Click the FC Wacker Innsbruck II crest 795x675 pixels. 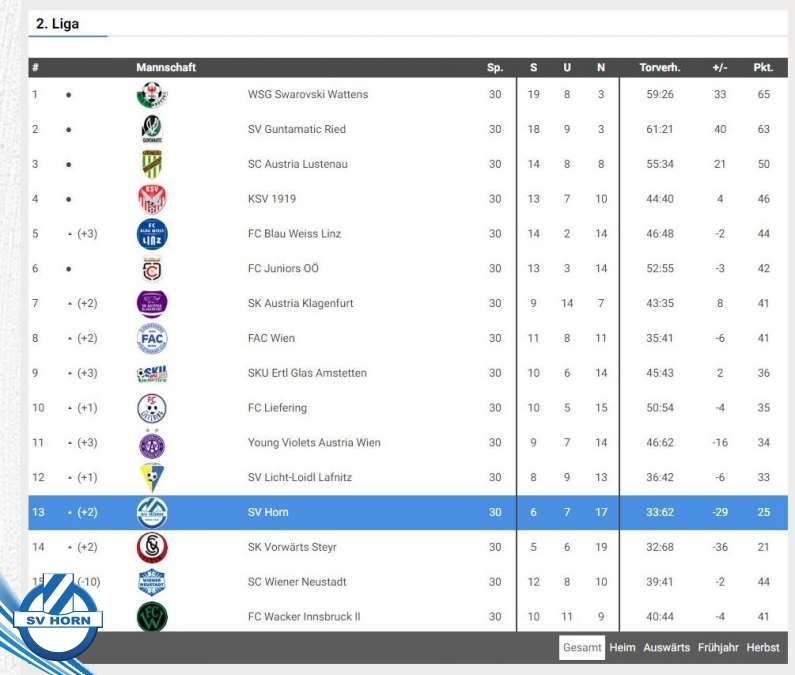pyautogui.click(x=152, y=617)
